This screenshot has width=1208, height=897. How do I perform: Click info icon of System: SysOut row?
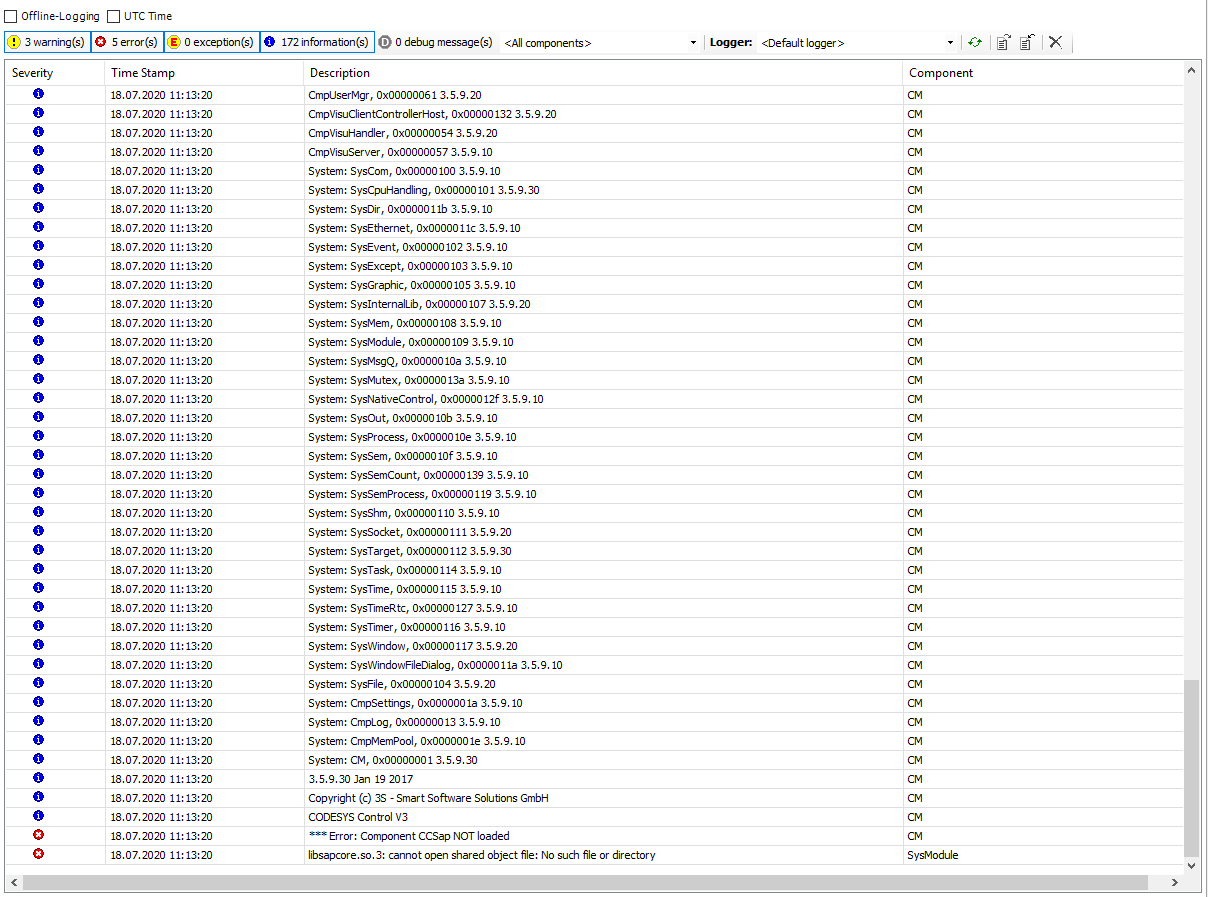(38, 417)
